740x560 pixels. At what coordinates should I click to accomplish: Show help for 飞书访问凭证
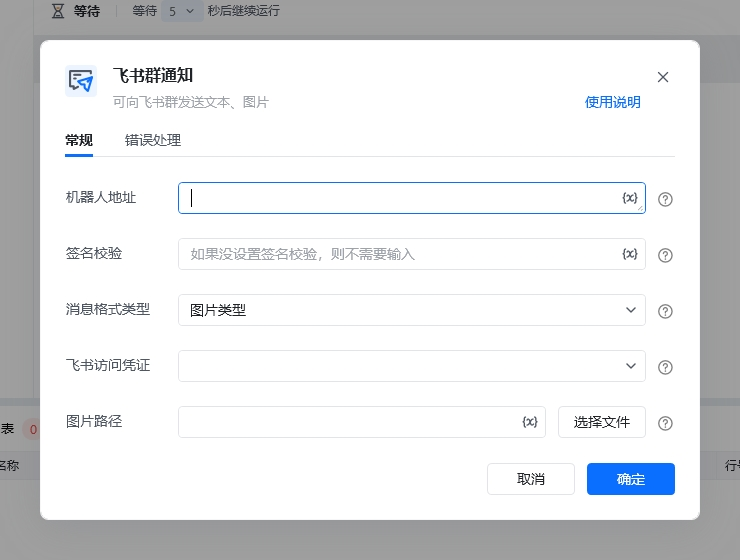[665, 367]
